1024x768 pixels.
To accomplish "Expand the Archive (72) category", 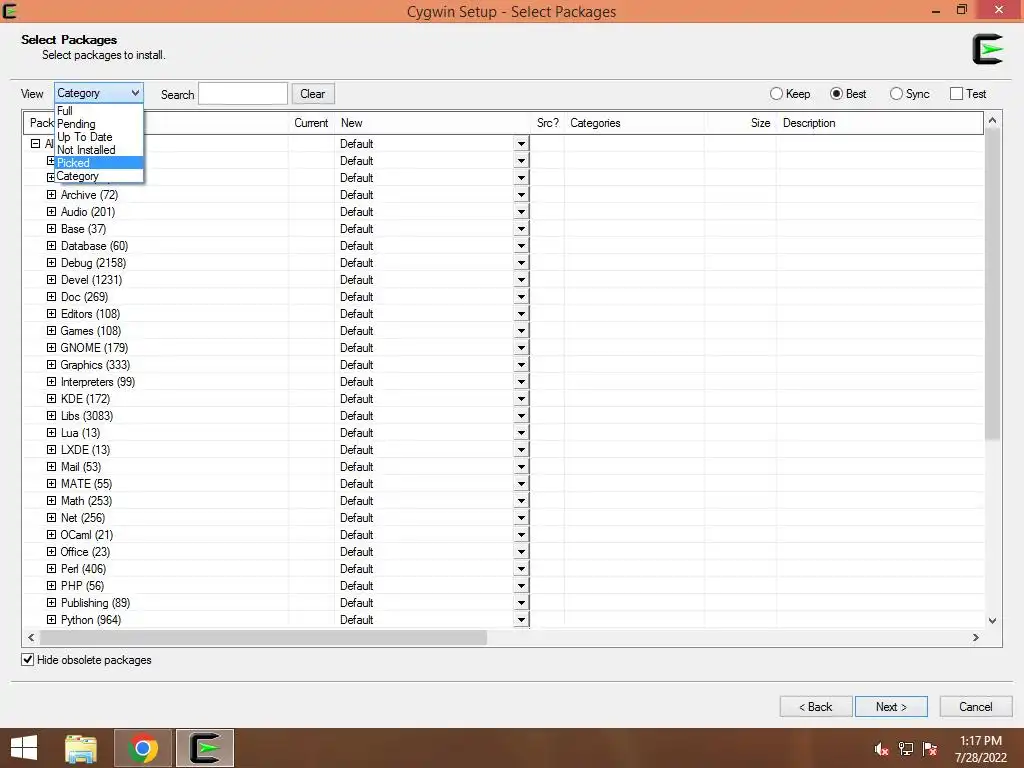I will 52,195.
